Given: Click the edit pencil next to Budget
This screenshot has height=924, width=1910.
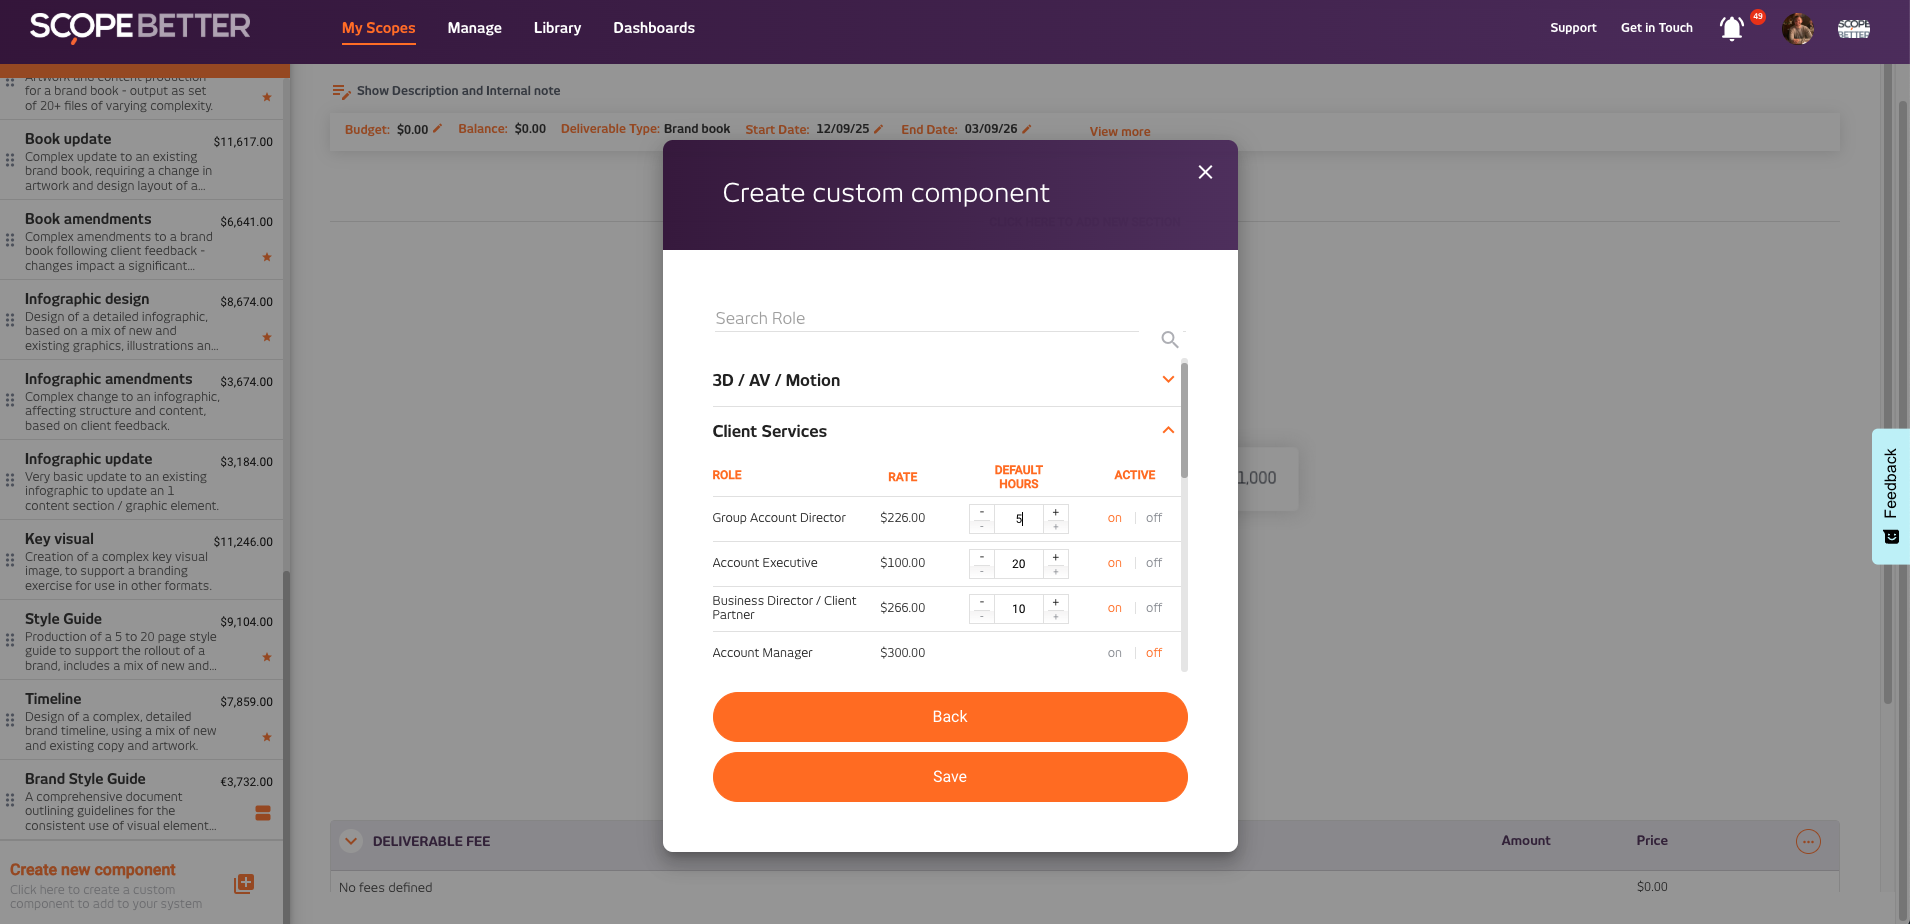Looking at the screenshot, I should [437, 129].
